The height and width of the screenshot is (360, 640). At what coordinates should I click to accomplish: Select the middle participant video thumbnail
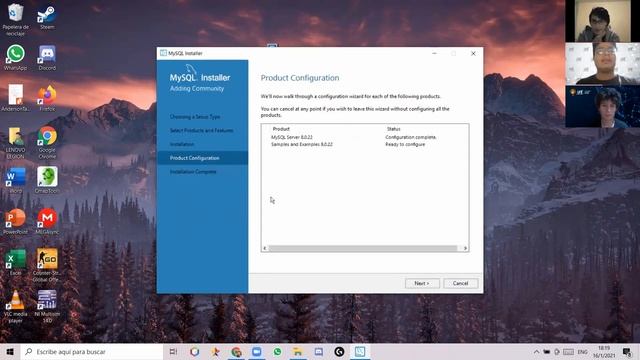[x=602, y=64]
